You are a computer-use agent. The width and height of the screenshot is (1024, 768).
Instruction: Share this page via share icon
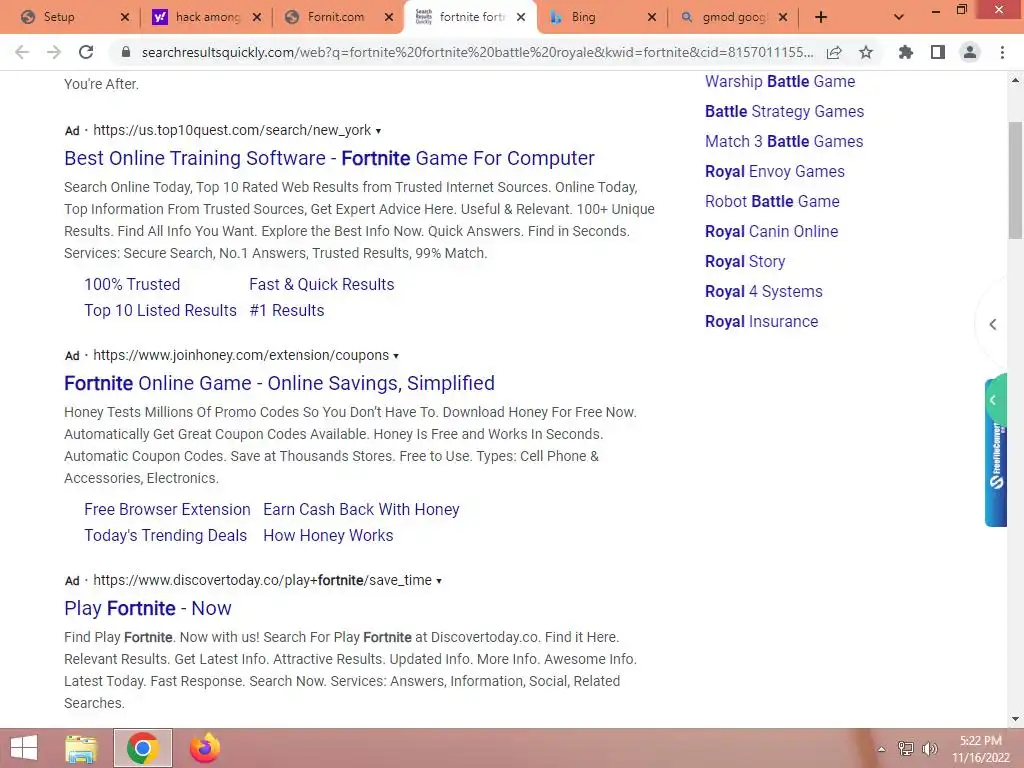[834, 52]
